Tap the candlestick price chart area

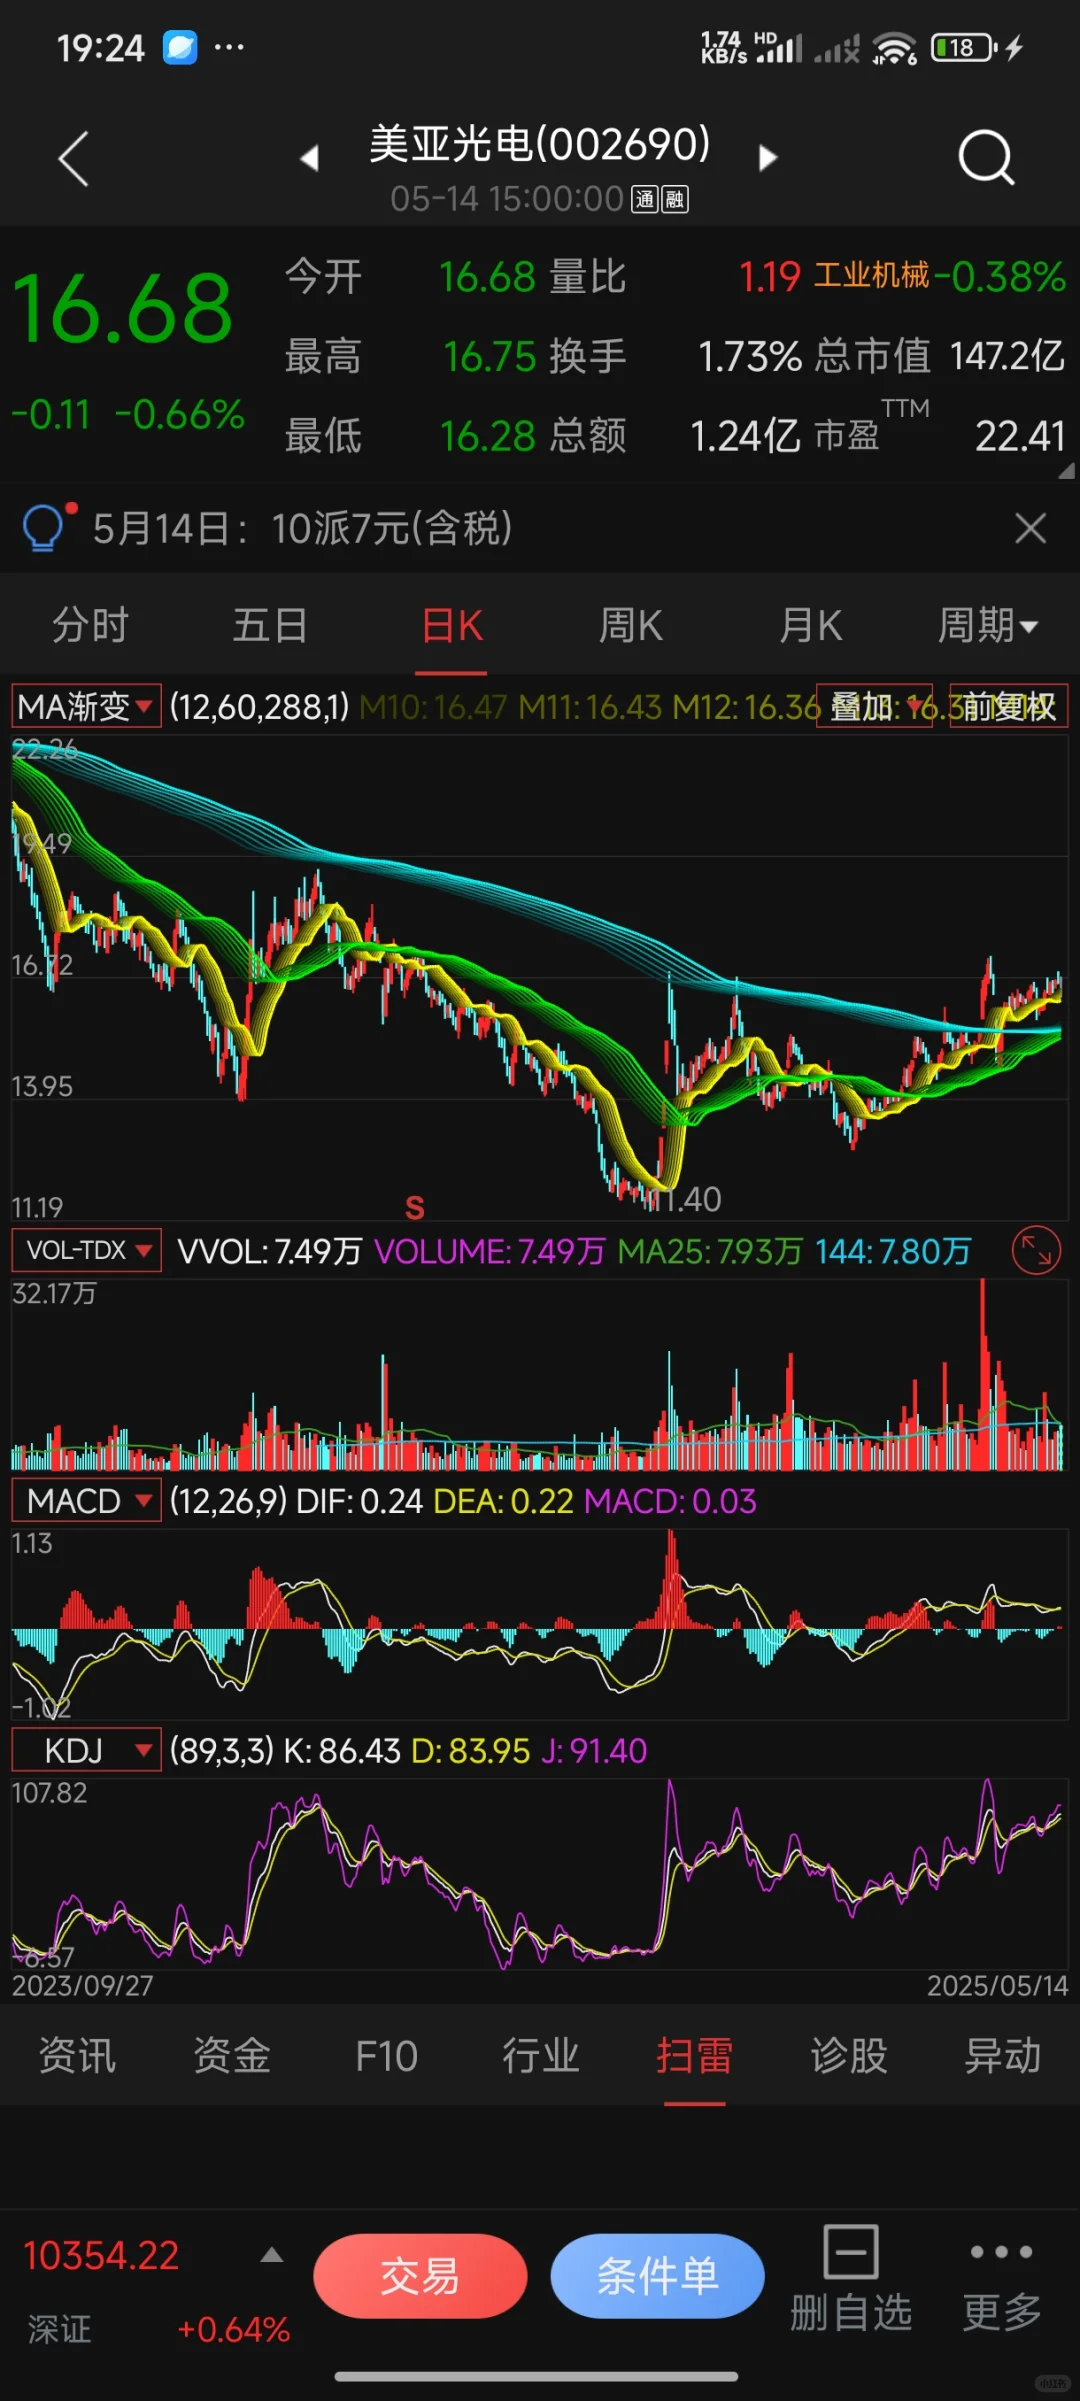(540, 977)
